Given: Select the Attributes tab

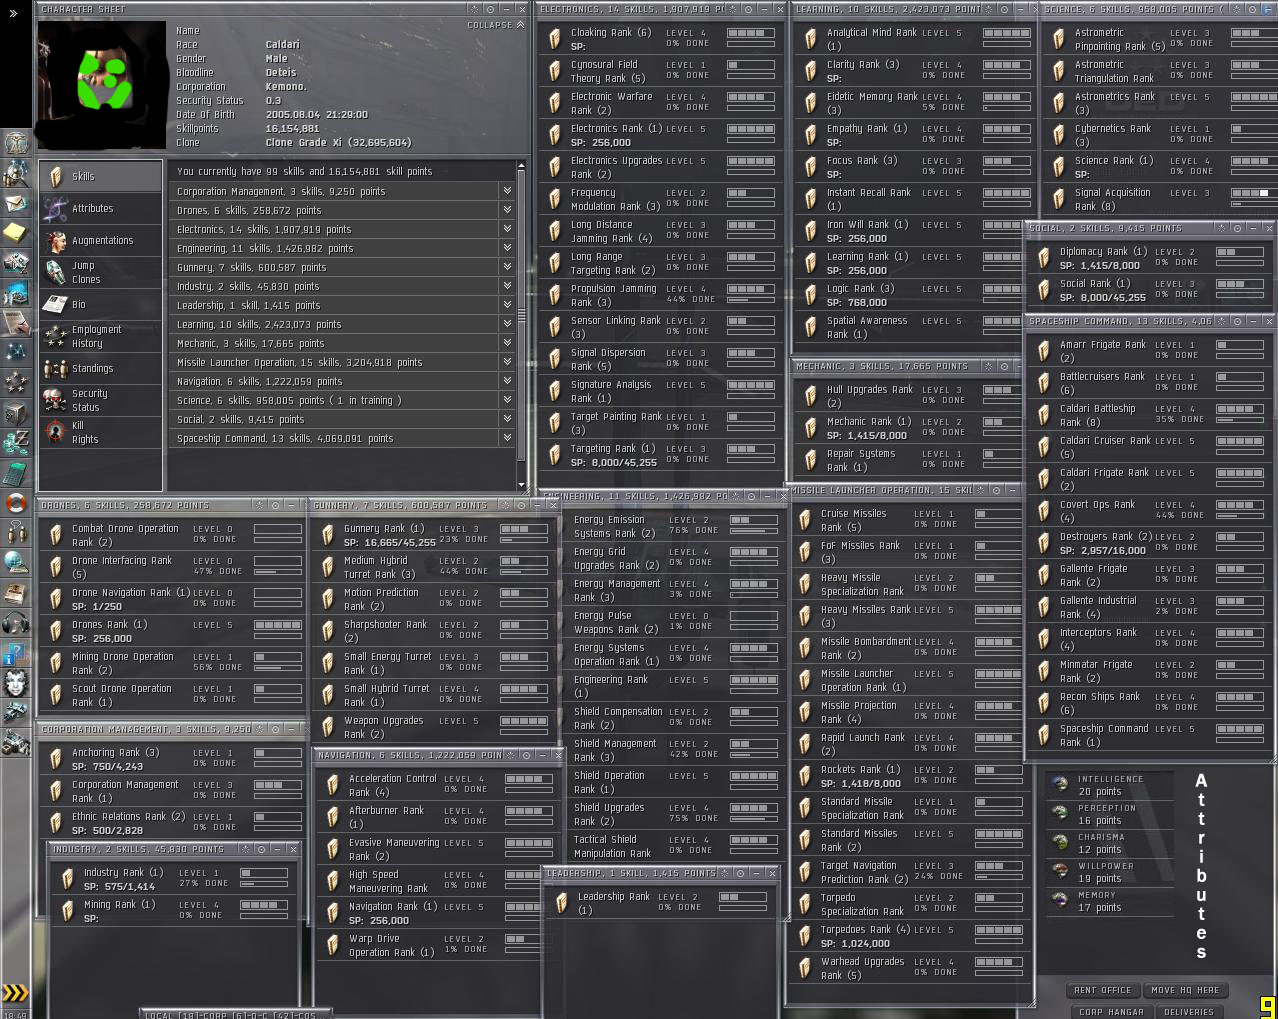Looking at the screenshot, I should pyautogui.click(x=101, y=208).
